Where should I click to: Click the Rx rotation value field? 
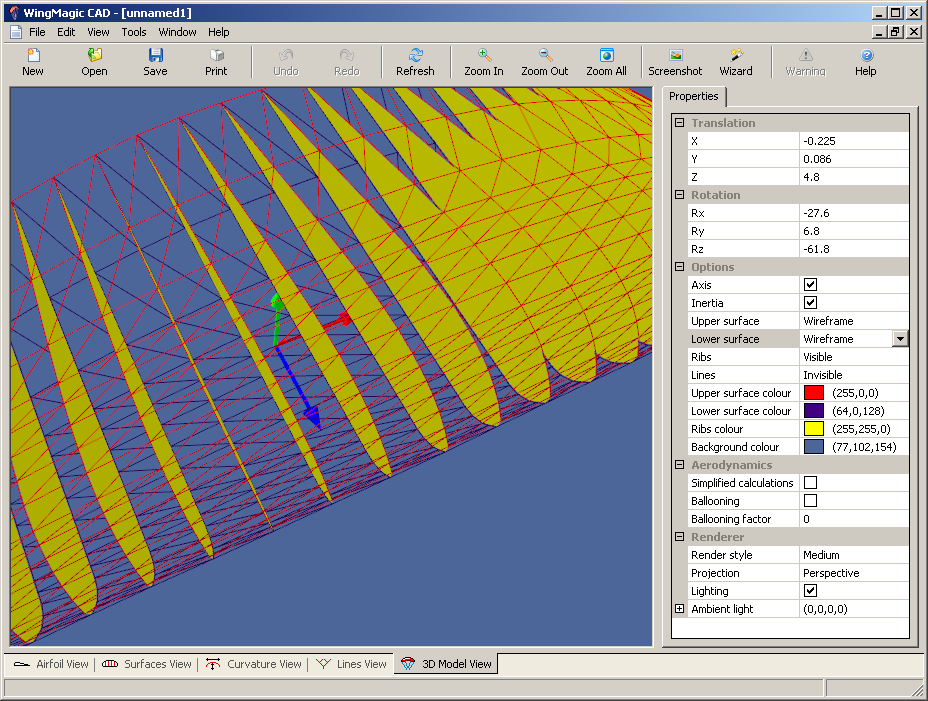(853, 213)
